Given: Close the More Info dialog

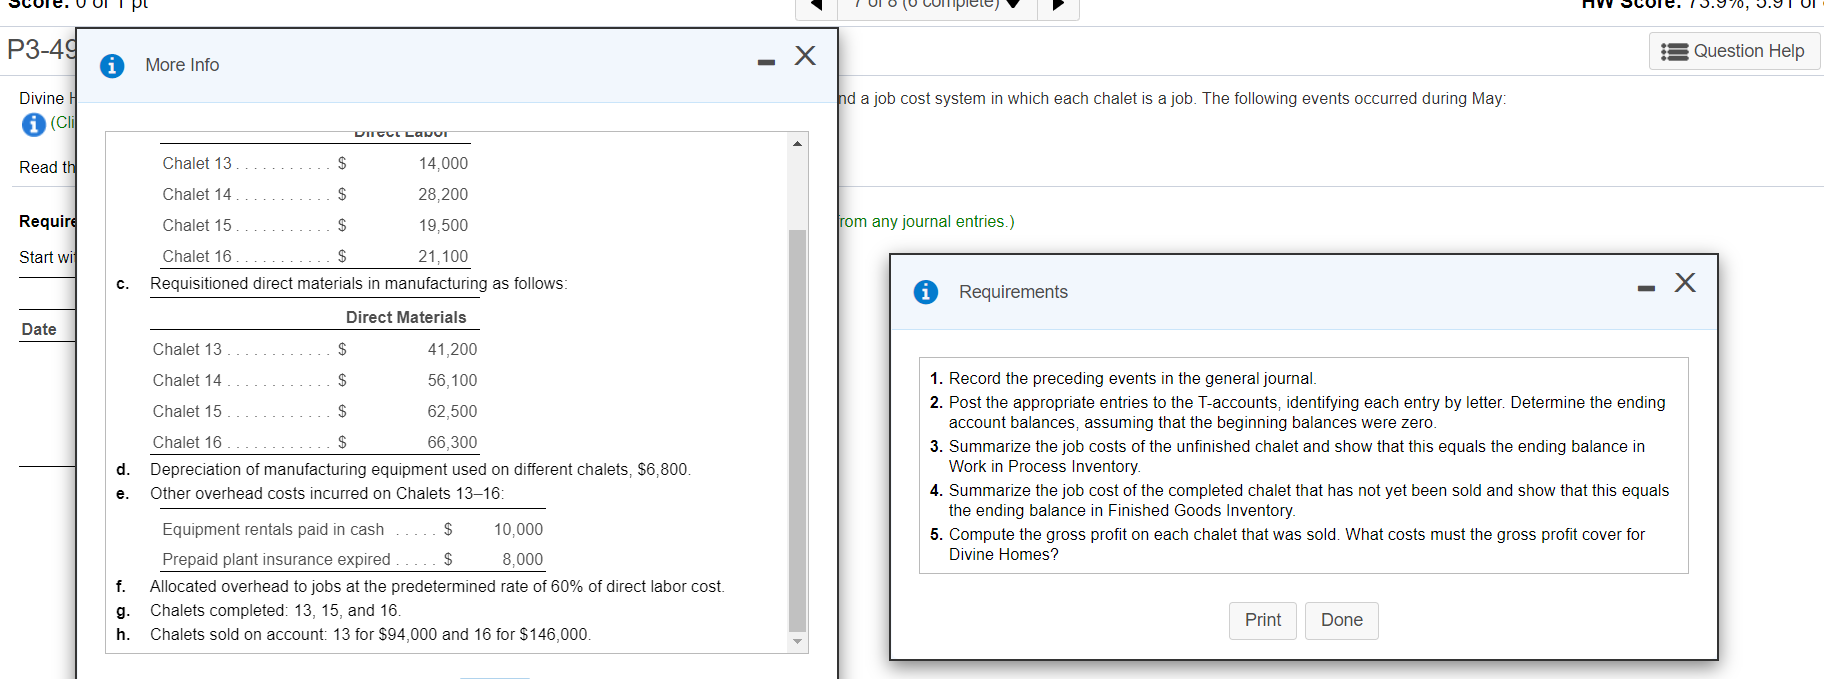Looking at the screenshot, I should tap(805, 55).
